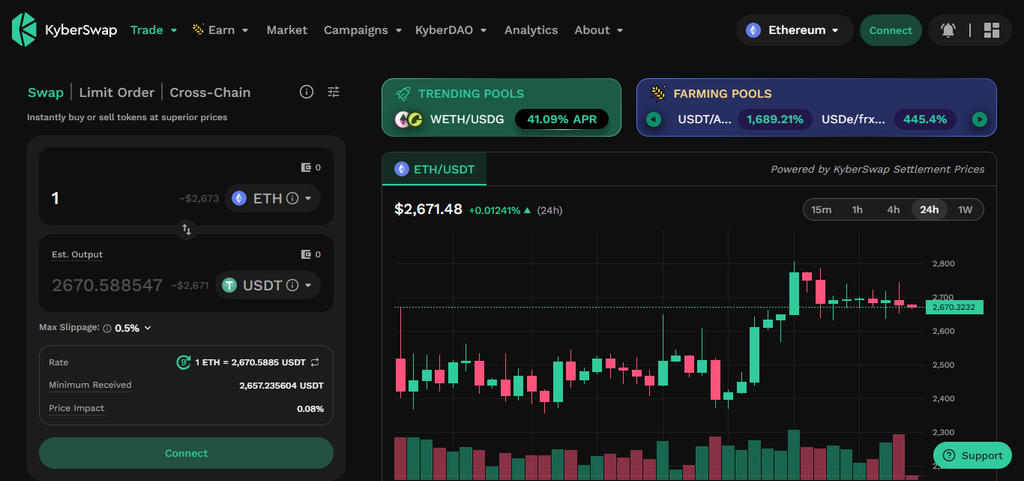Click the Earn menu sparkle icon
Viewport: 1024px width, 481px height.
click(198, 29)
